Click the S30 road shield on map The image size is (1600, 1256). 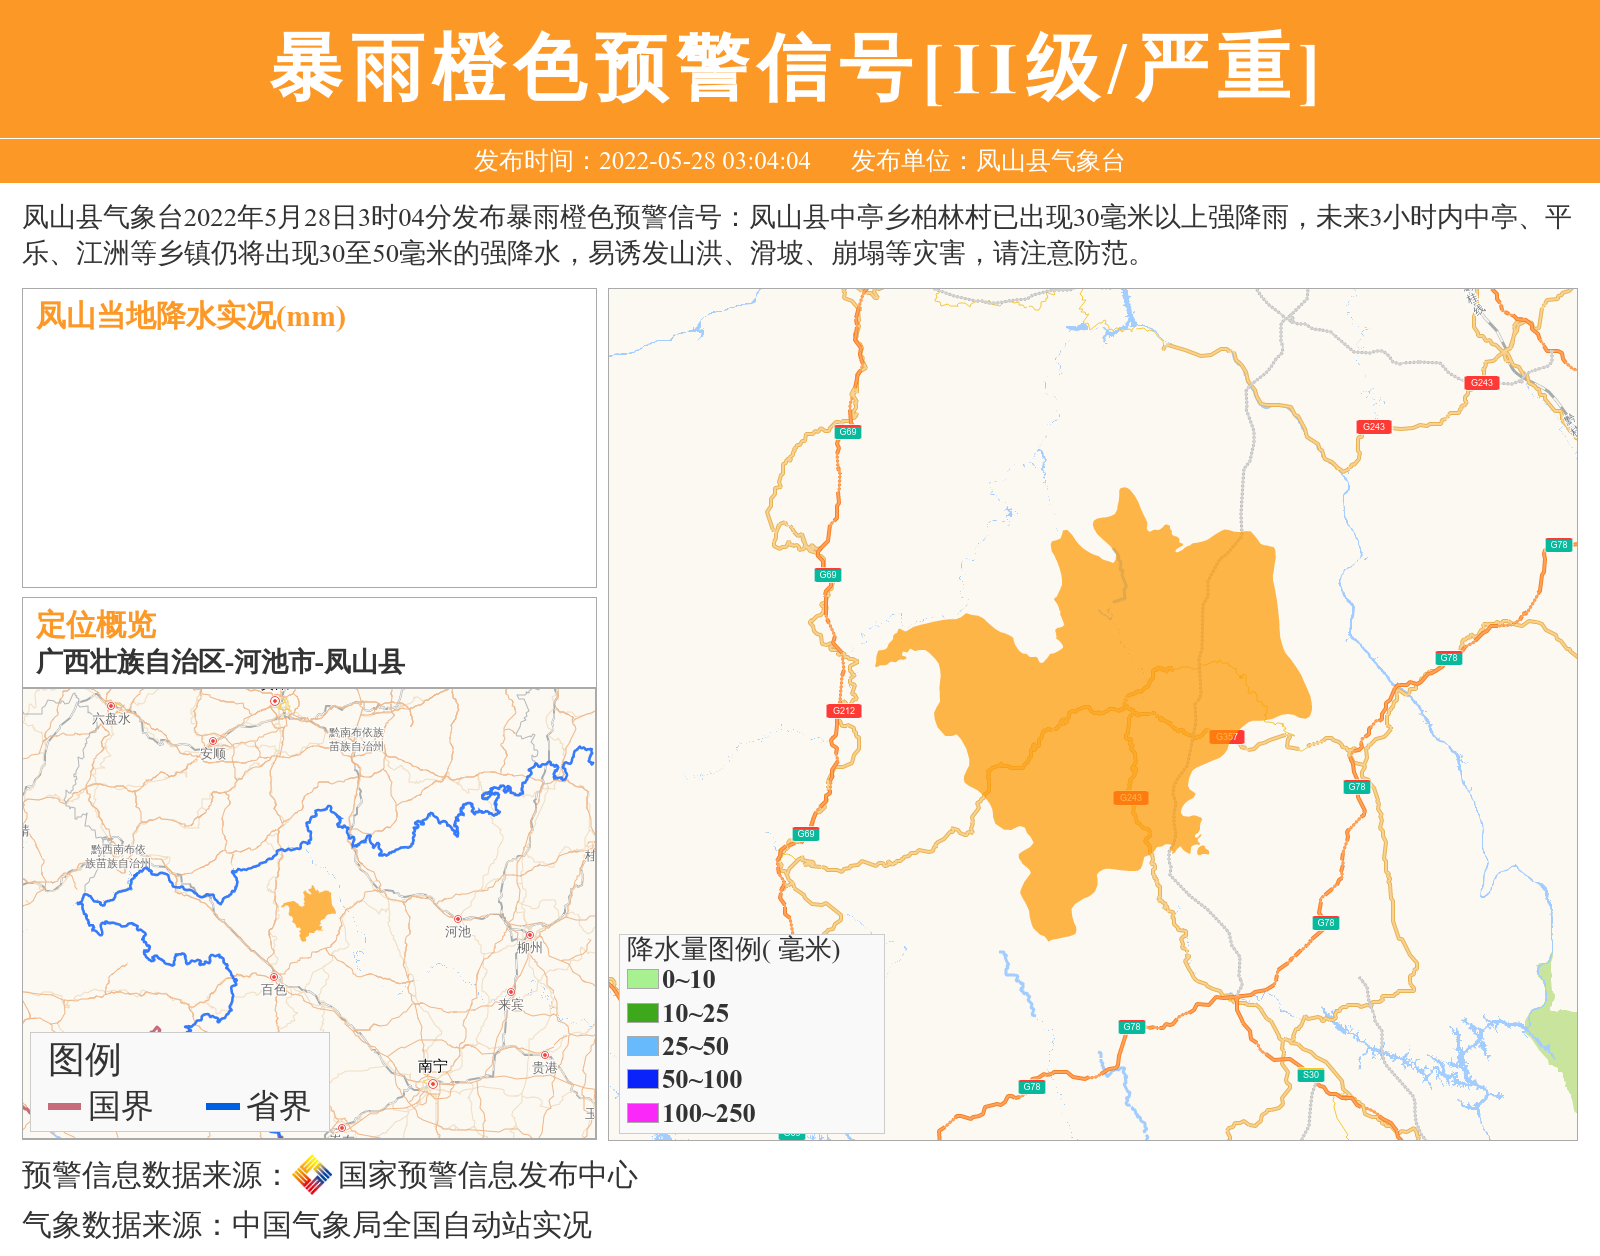point(1310,1075)
